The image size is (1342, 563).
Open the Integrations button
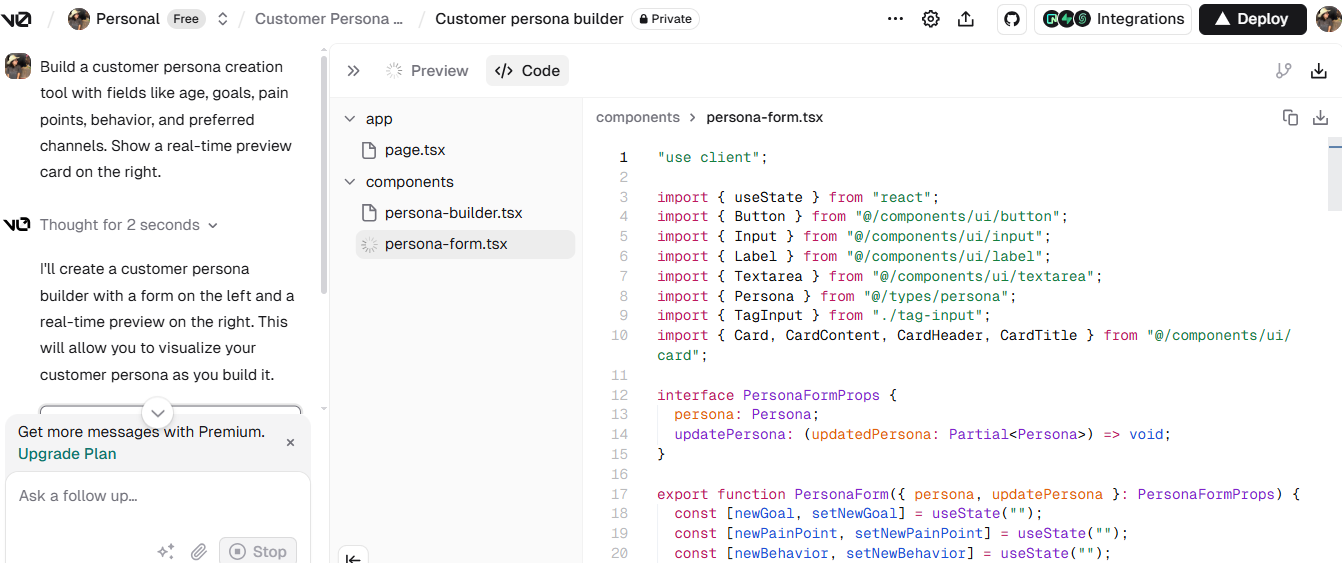tap(1112, 19)
